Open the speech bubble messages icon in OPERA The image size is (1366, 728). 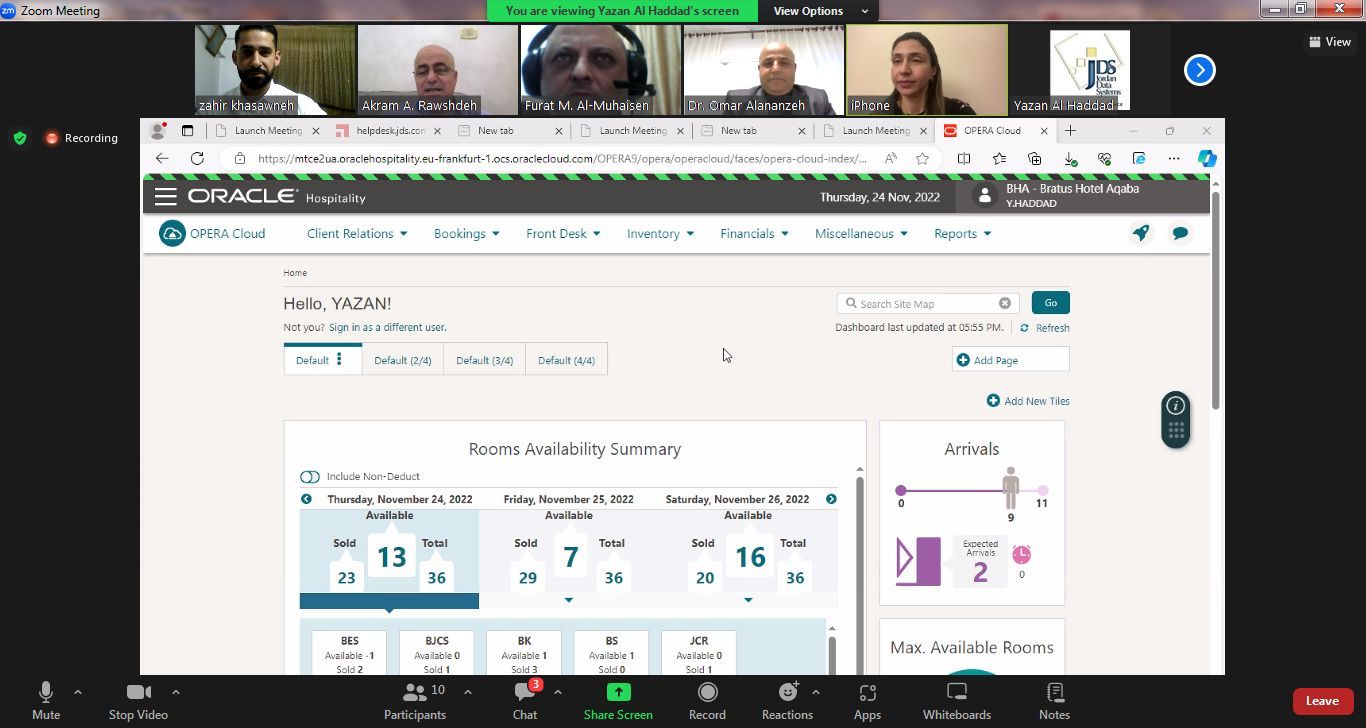point(1181,233)
